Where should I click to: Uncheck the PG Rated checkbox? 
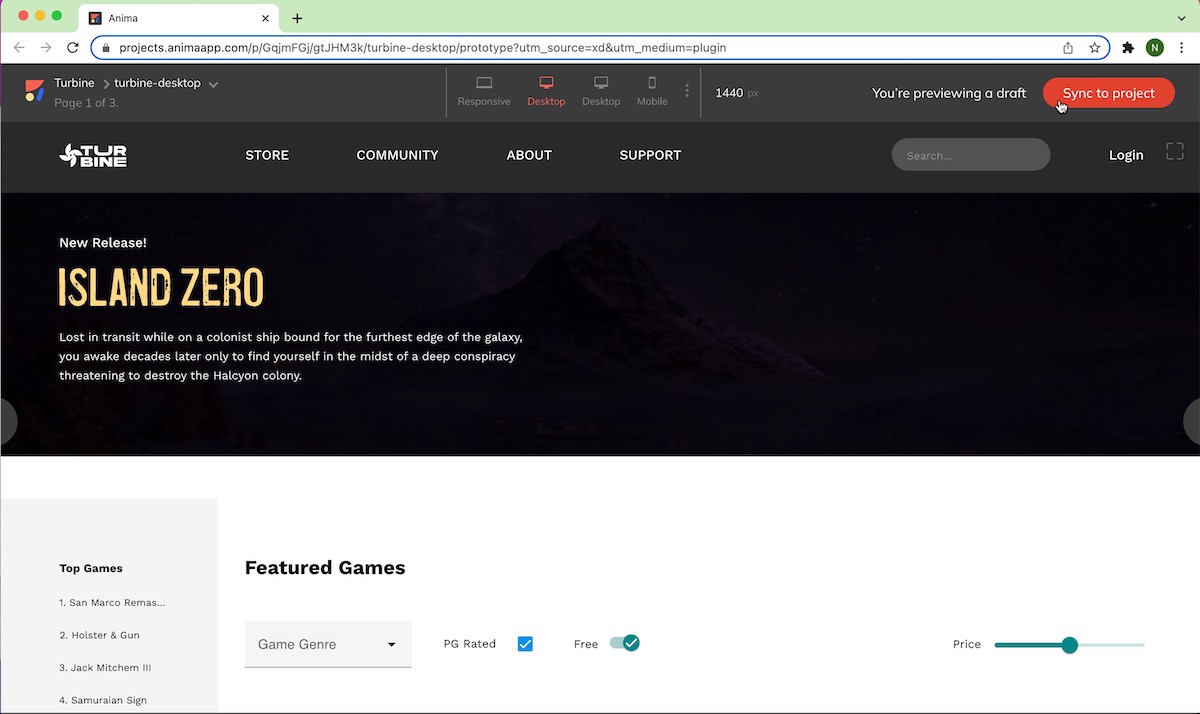click(525, 644)
